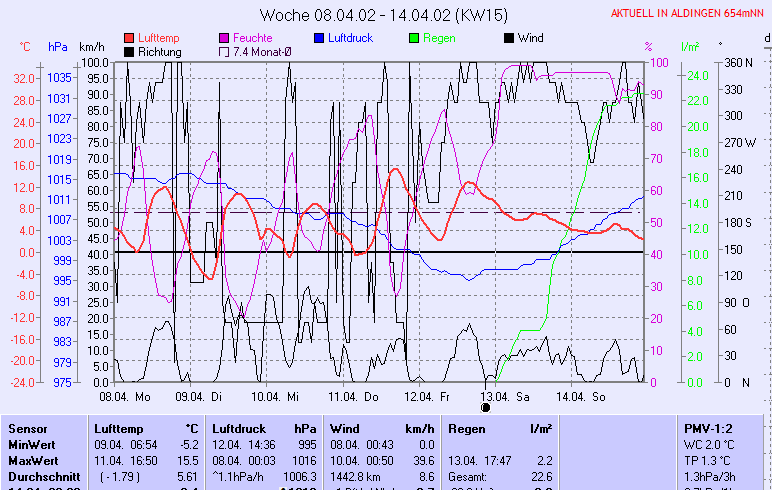Click the °C axis unit label
Image resolution: width=772 pixels, height=490 pixels.
click(x=26, y=47)
